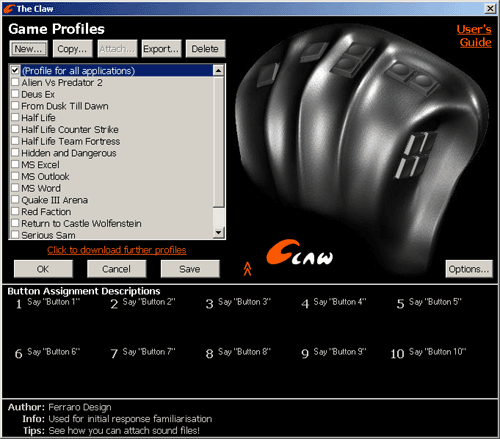Image resolution: width=500 pixels, height=439 pixels.
Task: Click button 6 description Say "Button 6"
Action: (x=54, y=352)
